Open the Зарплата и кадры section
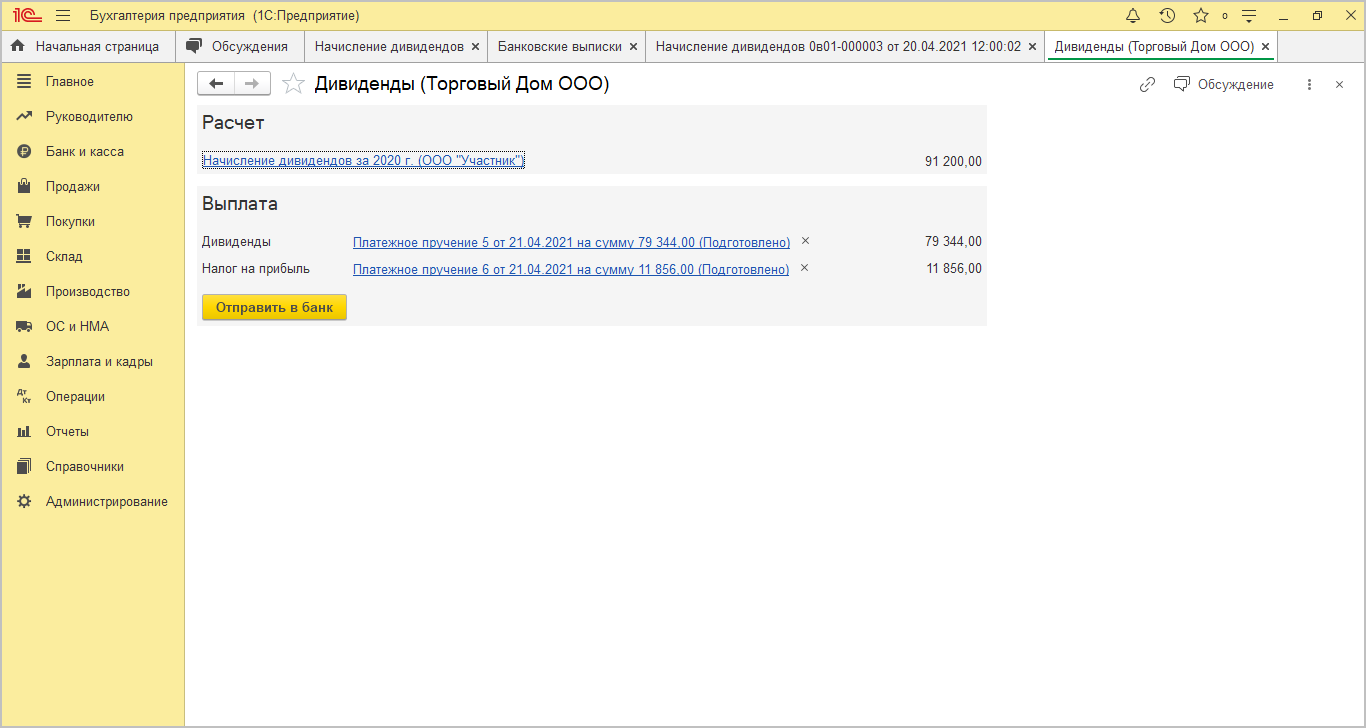1366x728 pixels. pos(92,362)
